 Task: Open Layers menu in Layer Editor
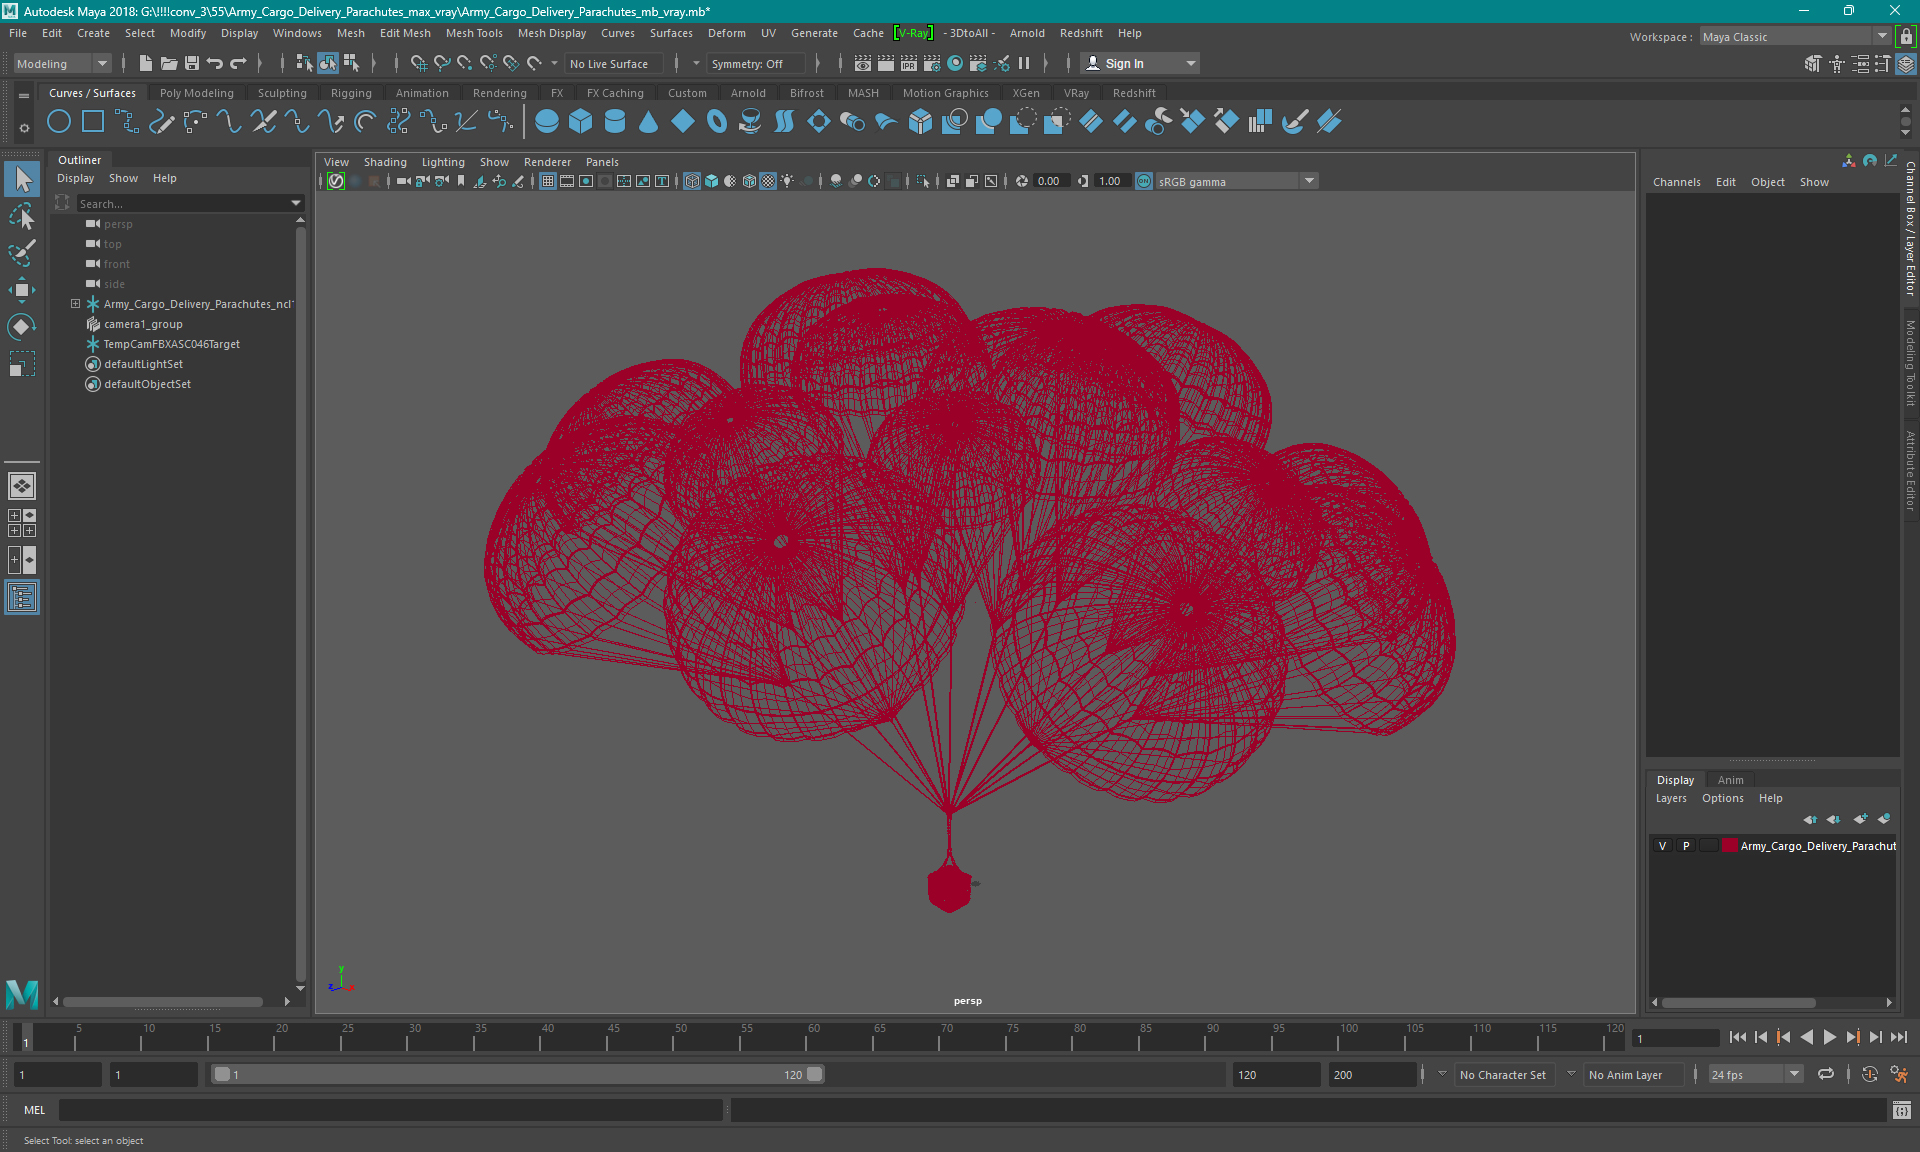[1671, 798]
